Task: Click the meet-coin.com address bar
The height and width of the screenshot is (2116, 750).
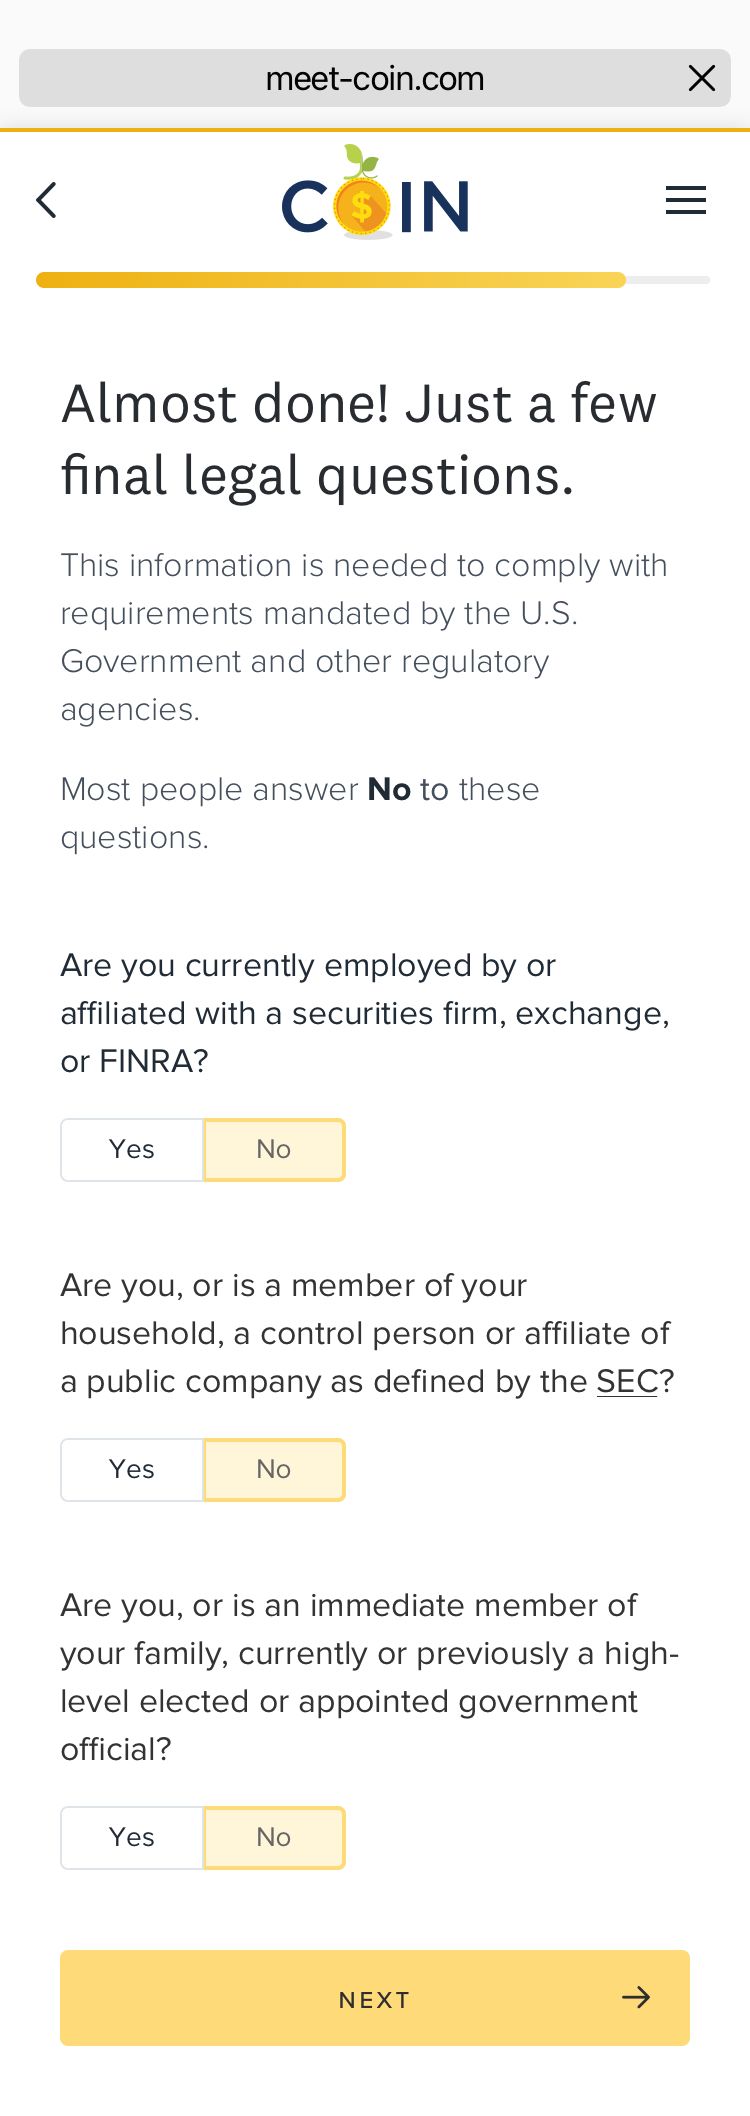Action: [x=374, y=78]
